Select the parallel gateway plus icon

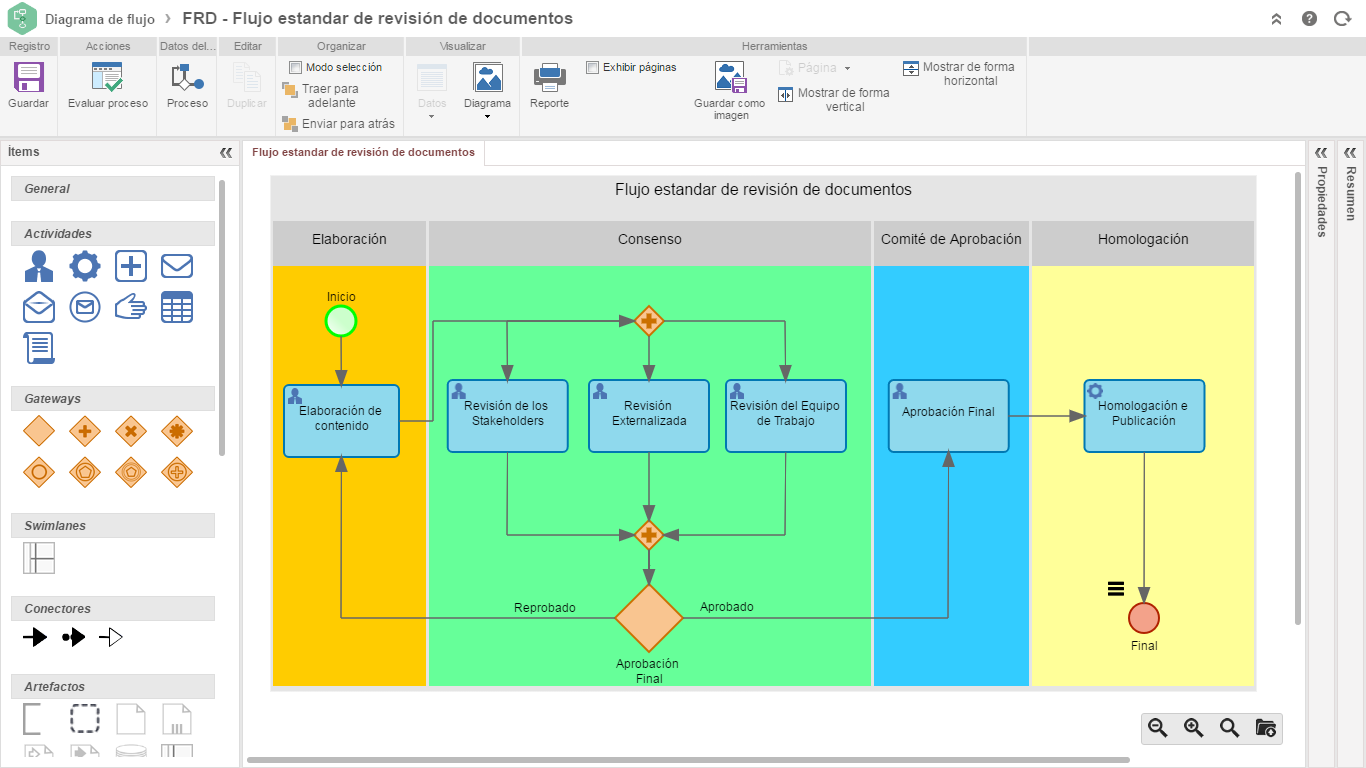tap(85, 432)
